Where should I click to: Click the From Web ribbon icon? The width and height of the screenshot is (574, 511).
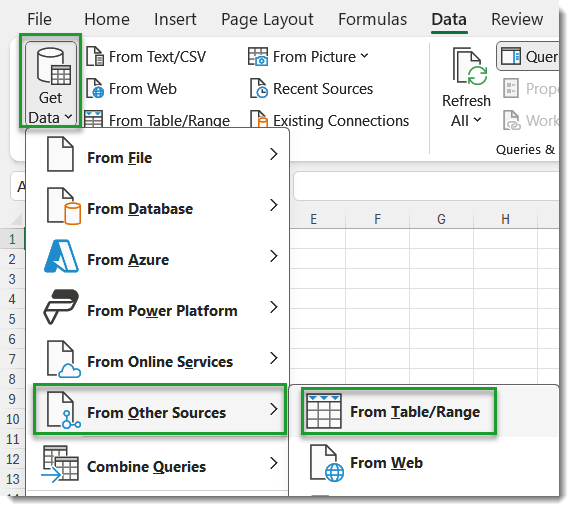[x=95, y=89]
